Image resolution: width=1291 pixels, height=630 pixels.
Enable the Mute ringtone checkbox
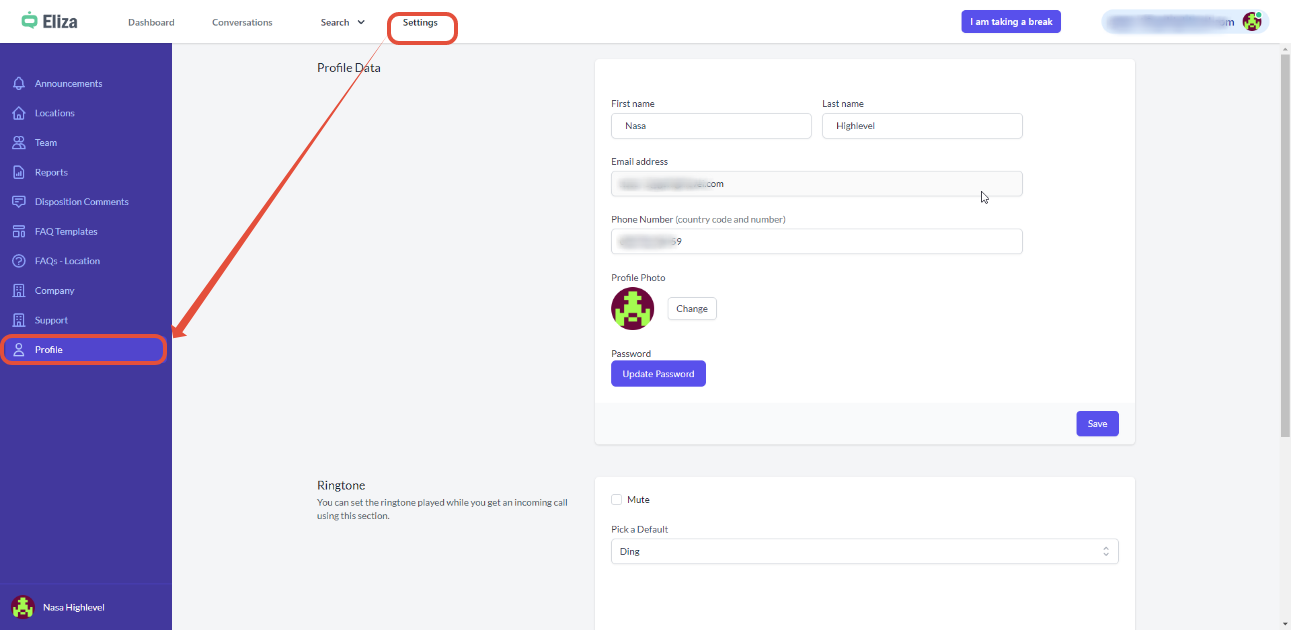click(617, 500)
